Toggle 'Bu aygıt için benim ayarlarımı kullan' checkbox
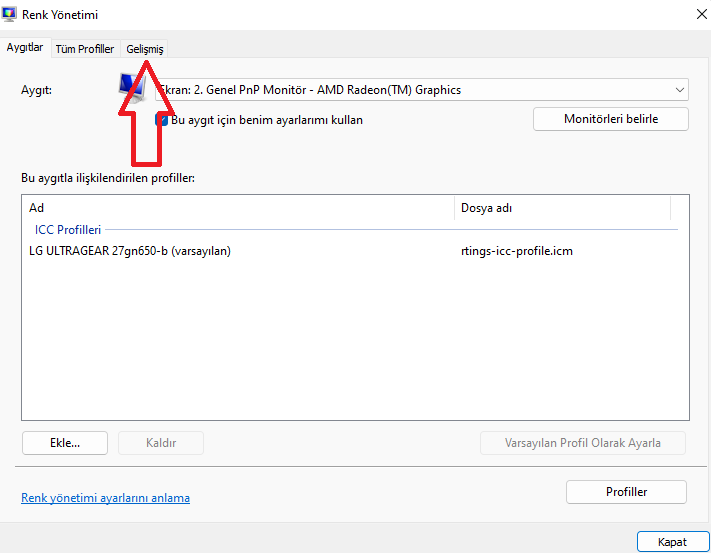 tap(161, 120)
